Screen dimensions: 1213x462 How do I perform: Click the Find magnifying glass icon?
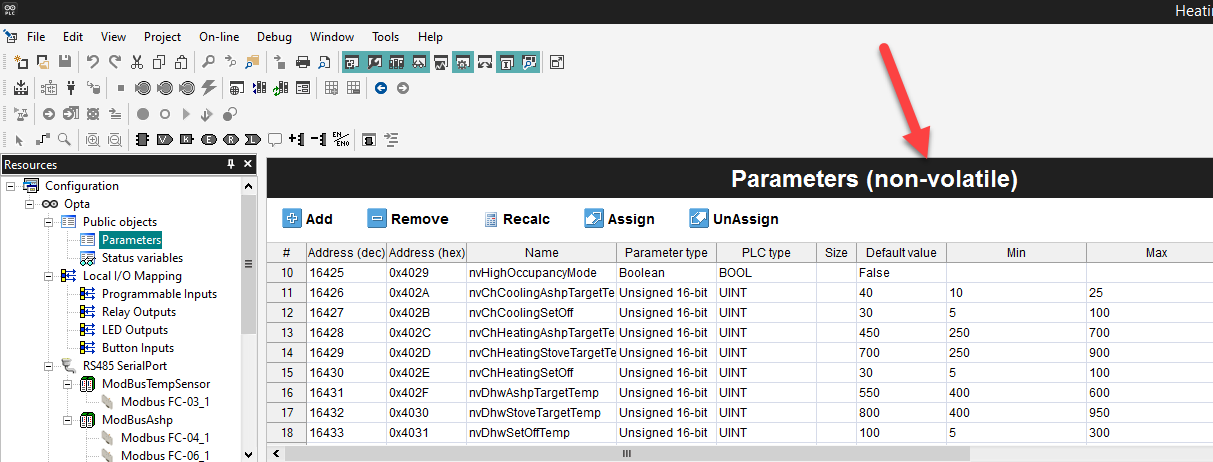209,62
